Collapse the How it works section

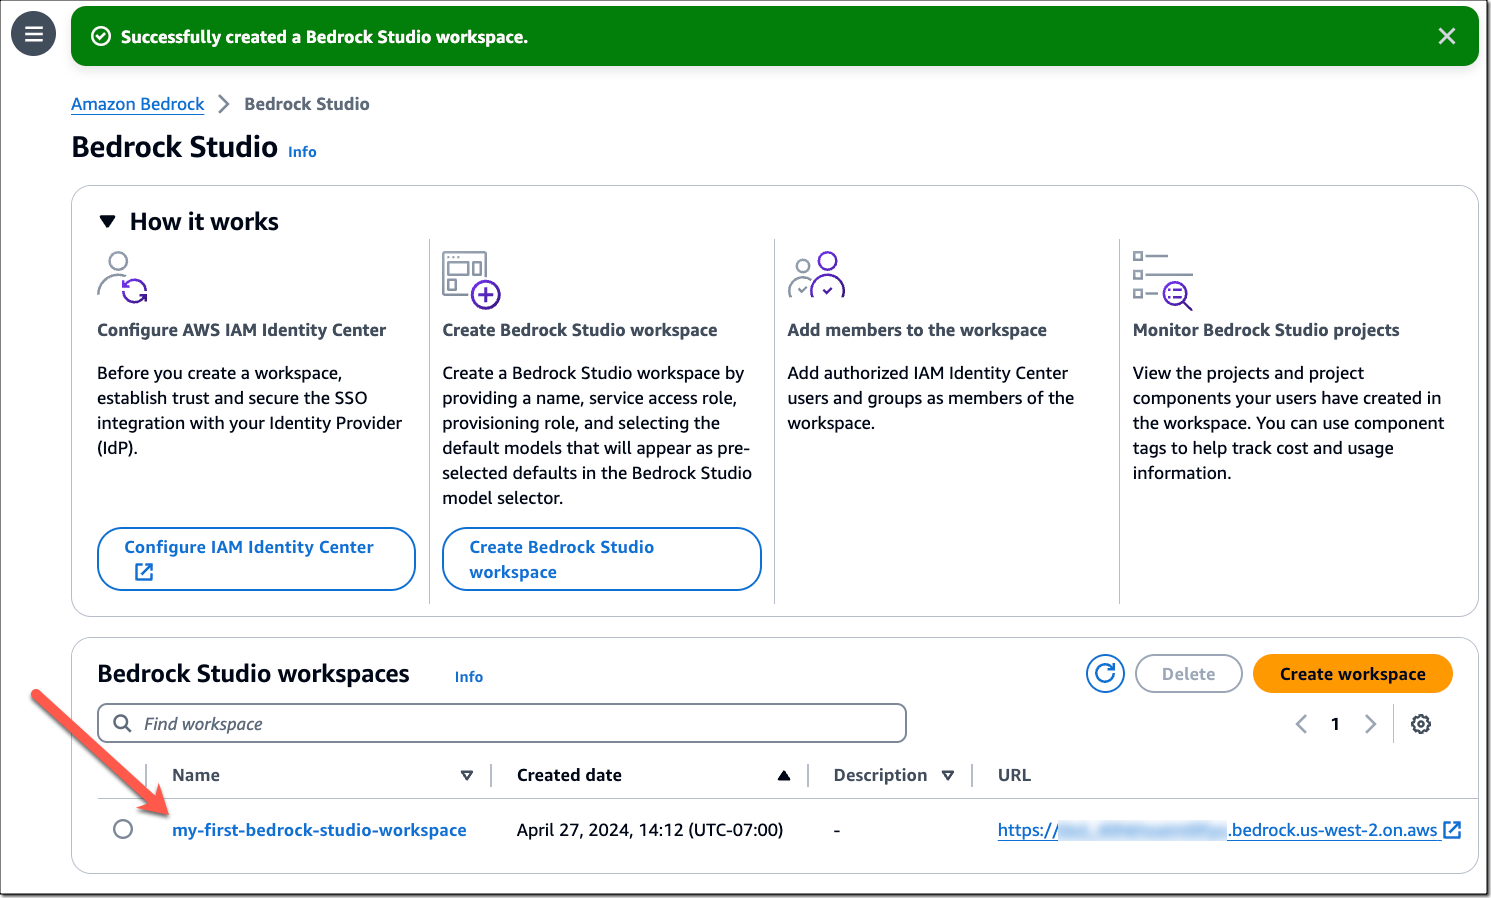[x=108, y=221]
